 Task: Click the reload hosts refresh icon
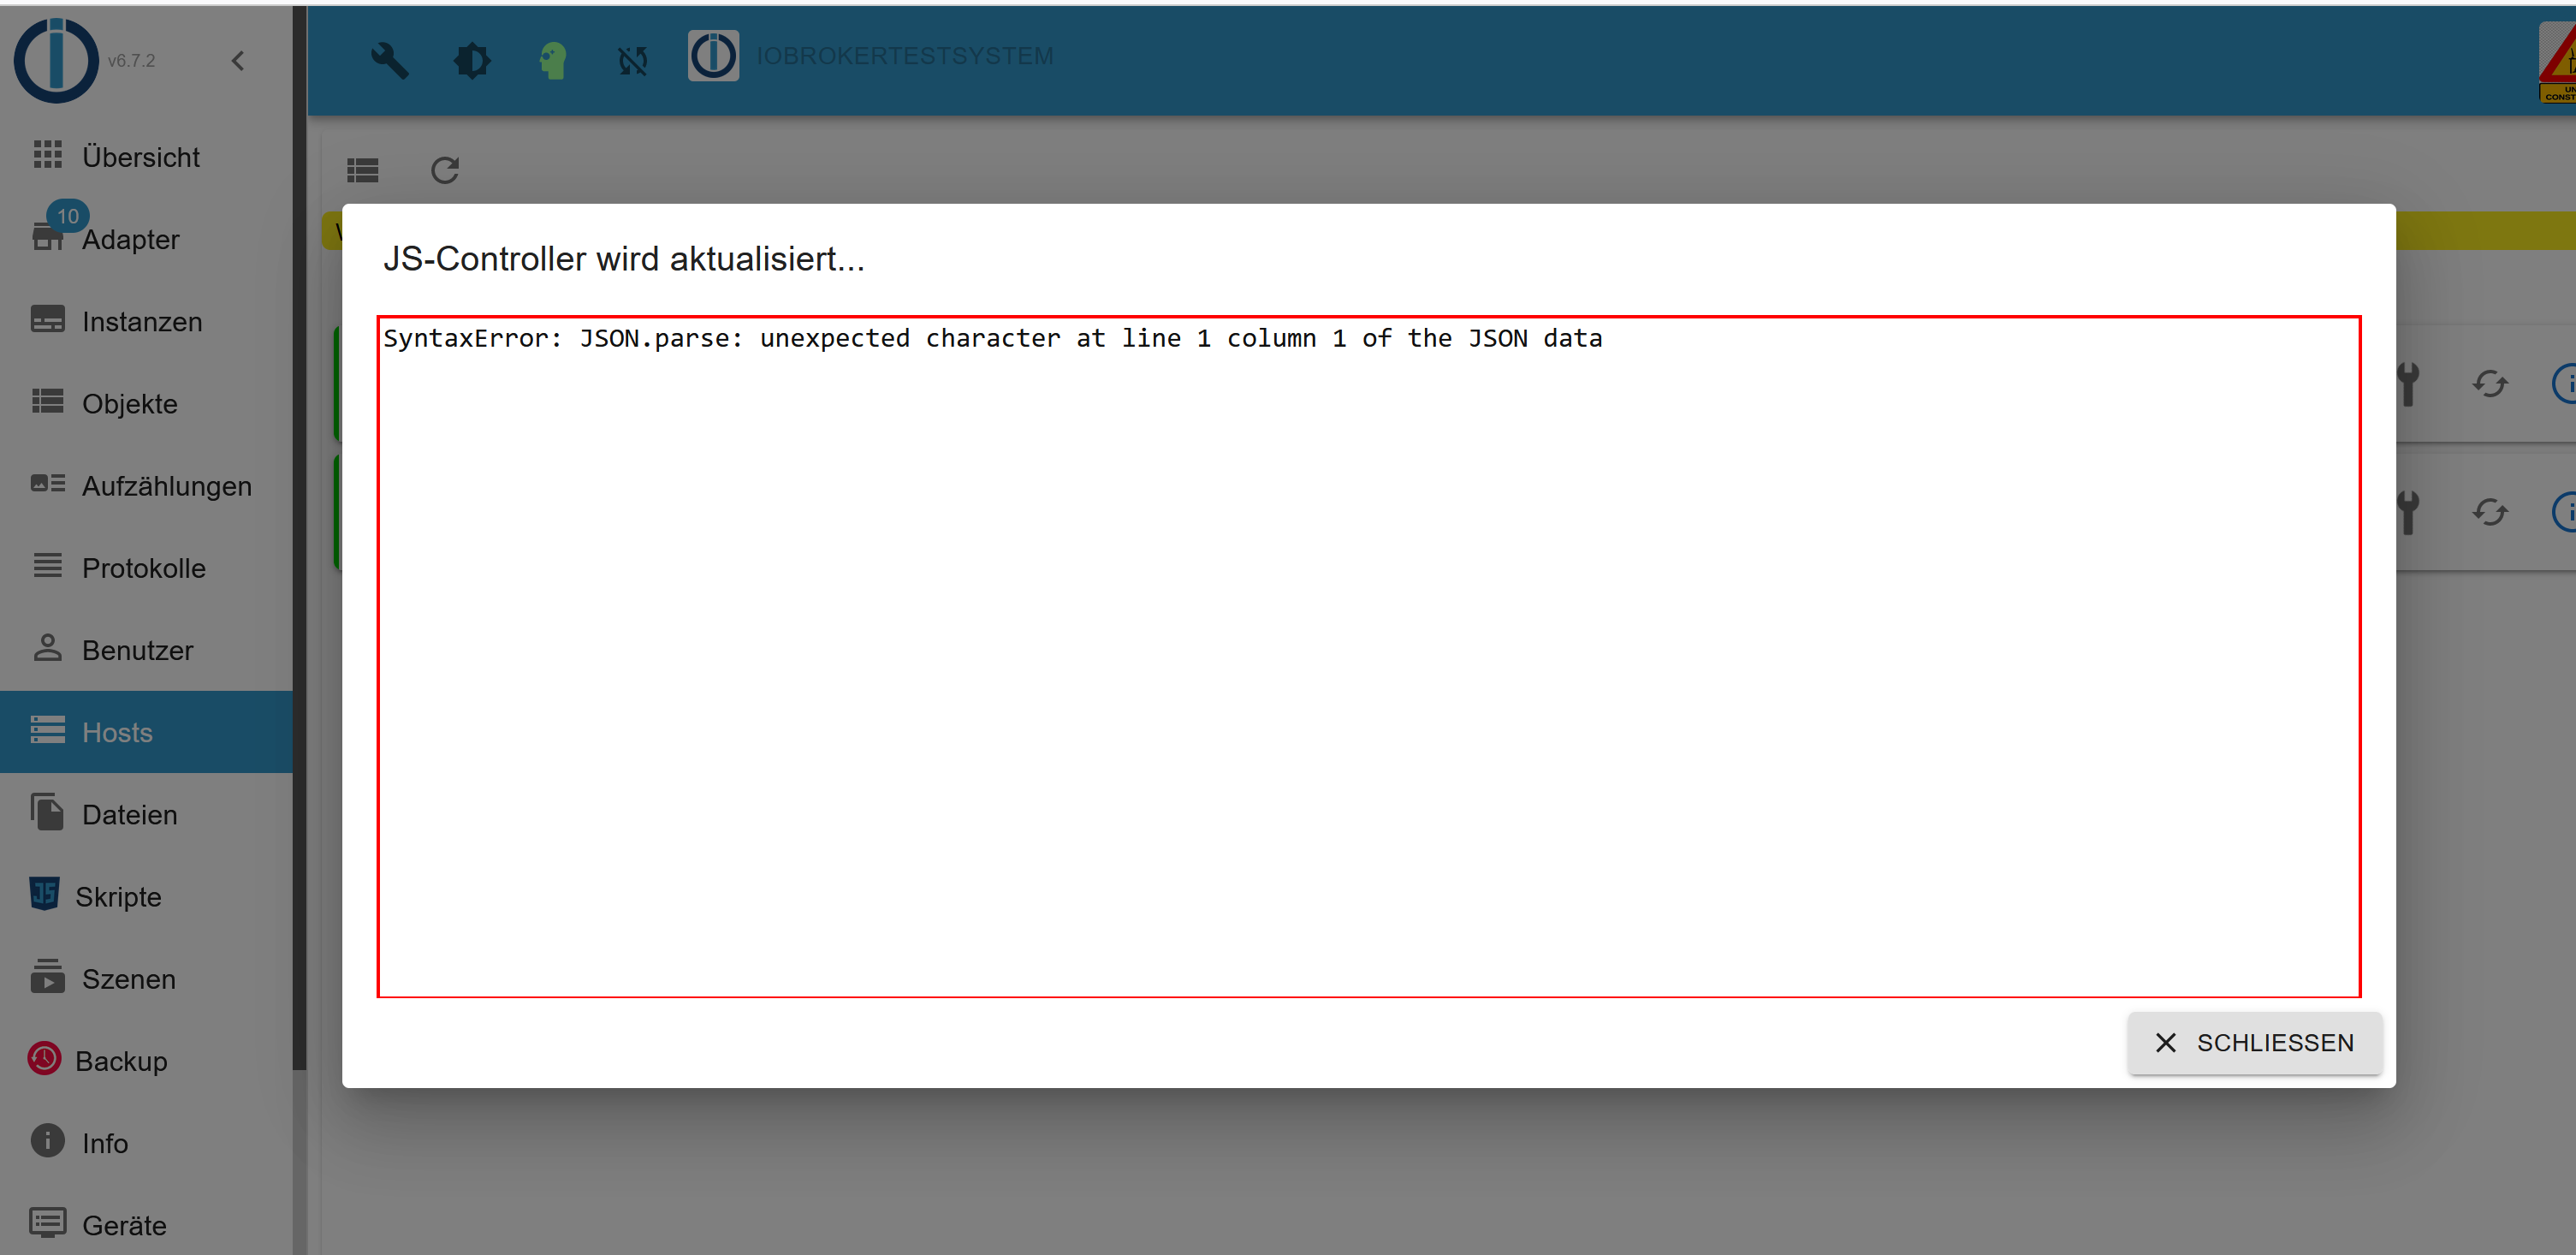coord(445,170)
